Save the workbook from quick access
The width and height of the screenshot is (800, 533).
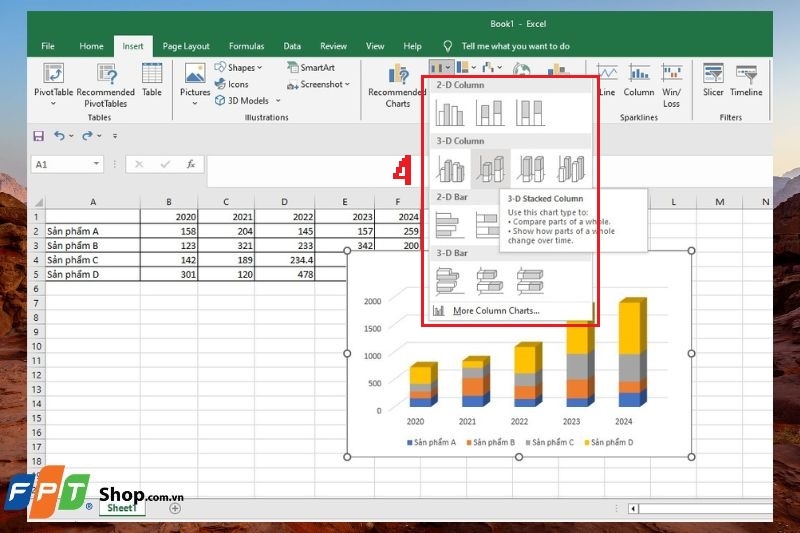(x=38, y=136)
